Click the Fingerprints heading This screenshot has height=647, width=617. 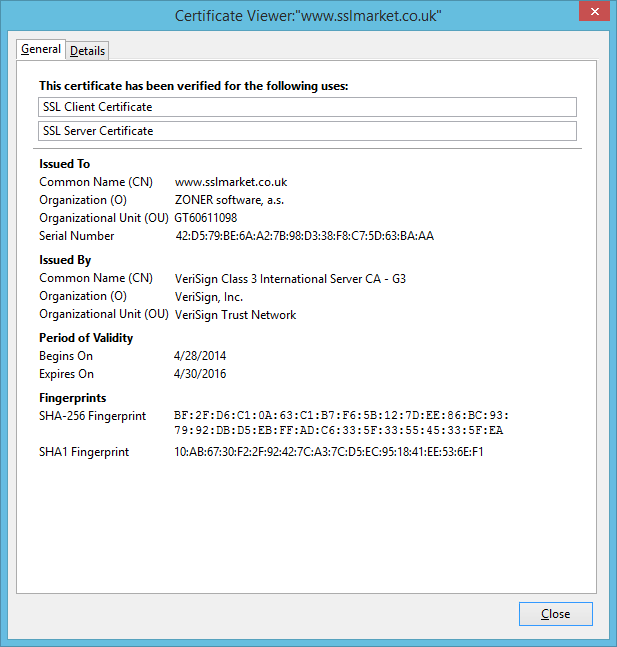(73, 398)
